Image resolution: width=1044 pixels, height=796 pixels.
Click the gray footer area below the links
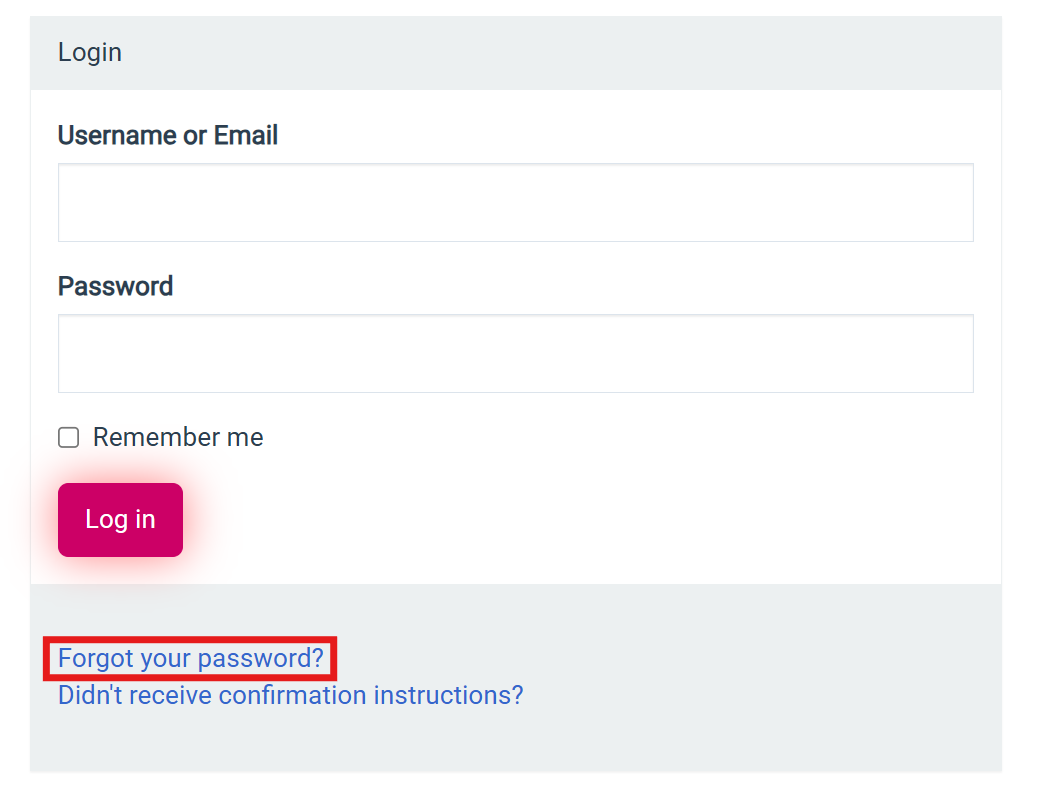coord(515,742)
